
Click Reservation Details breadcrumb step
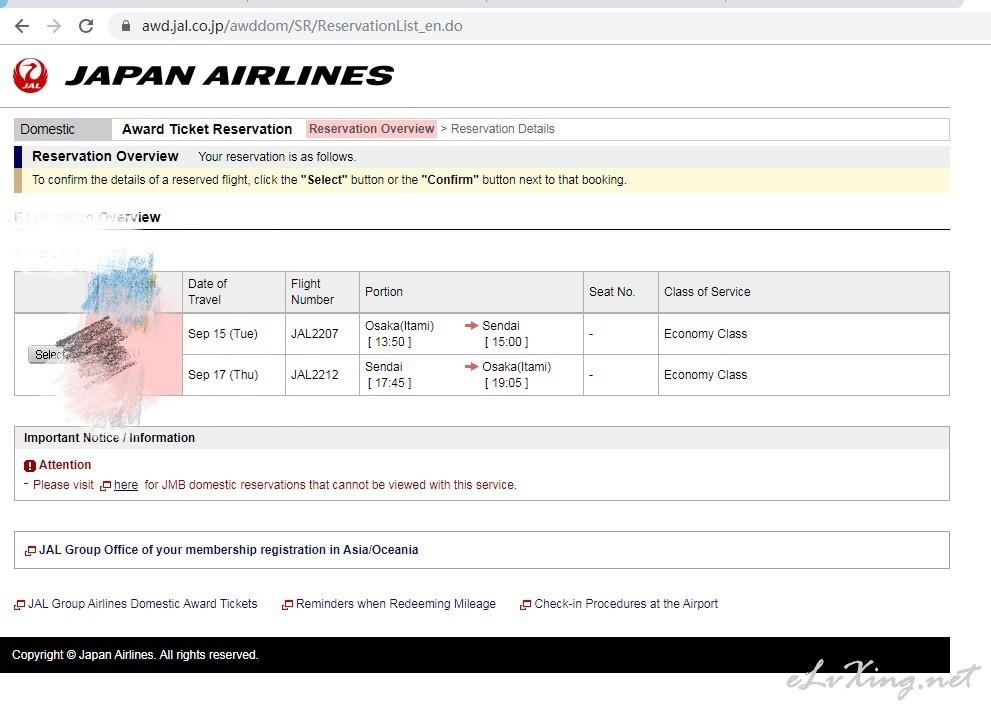[x=502, y=129]
